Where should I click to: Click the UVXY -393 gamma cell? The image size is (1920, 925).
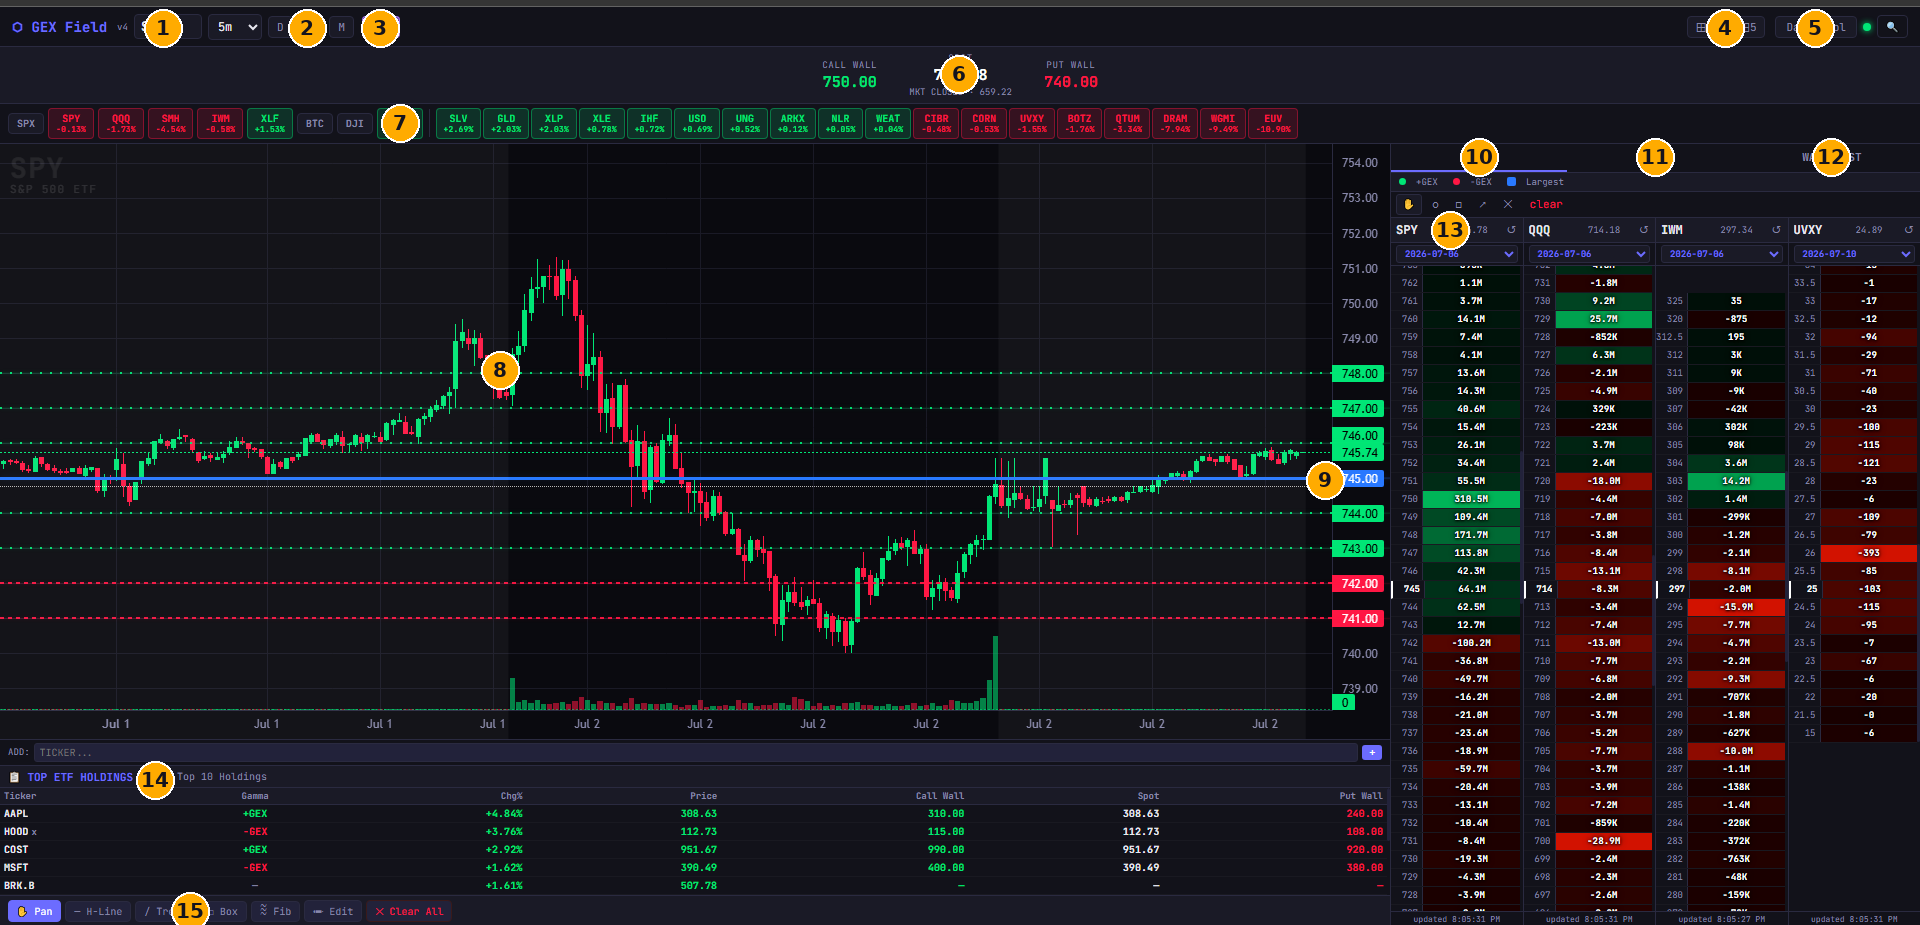pyautogui.click(x=1869, y=553)
